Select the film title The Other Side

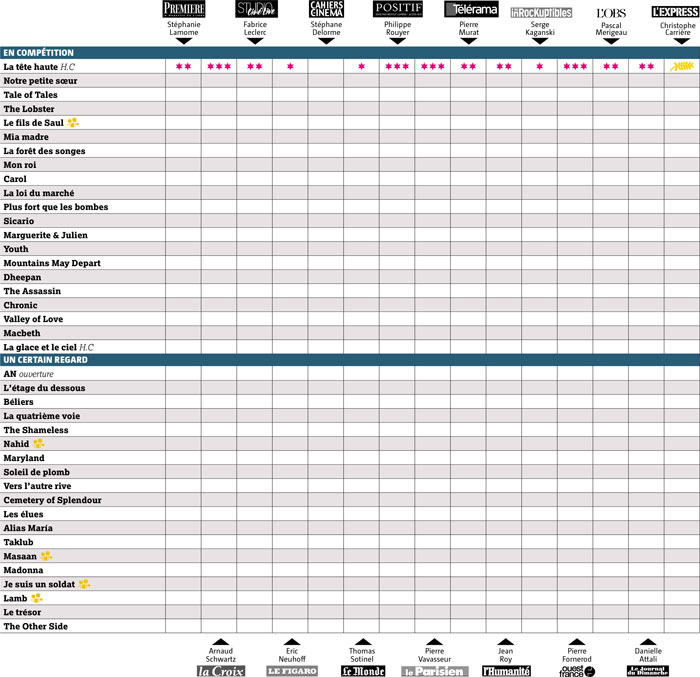36,626
